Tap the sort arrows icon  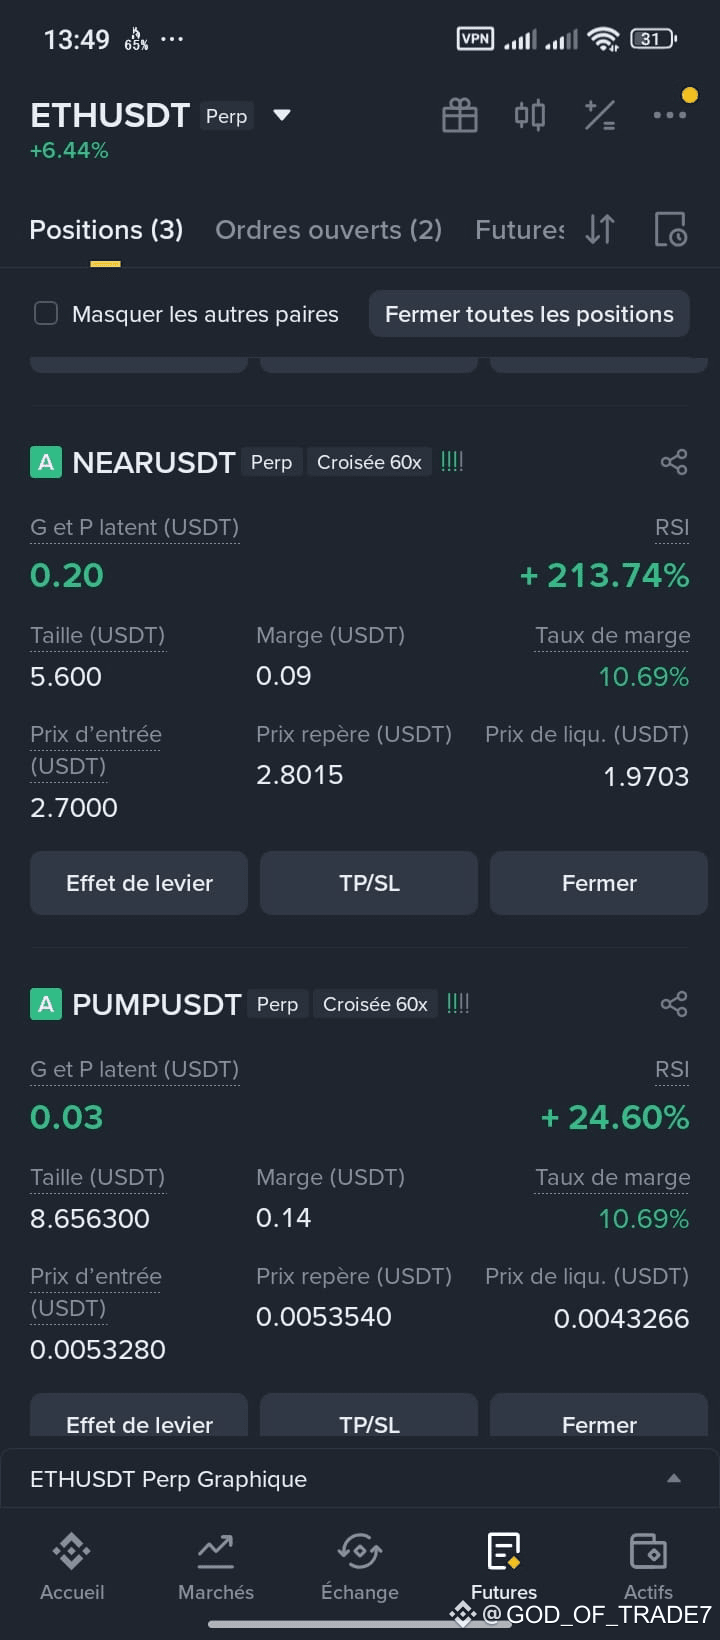pyautogui.click(x=600, y=229)
